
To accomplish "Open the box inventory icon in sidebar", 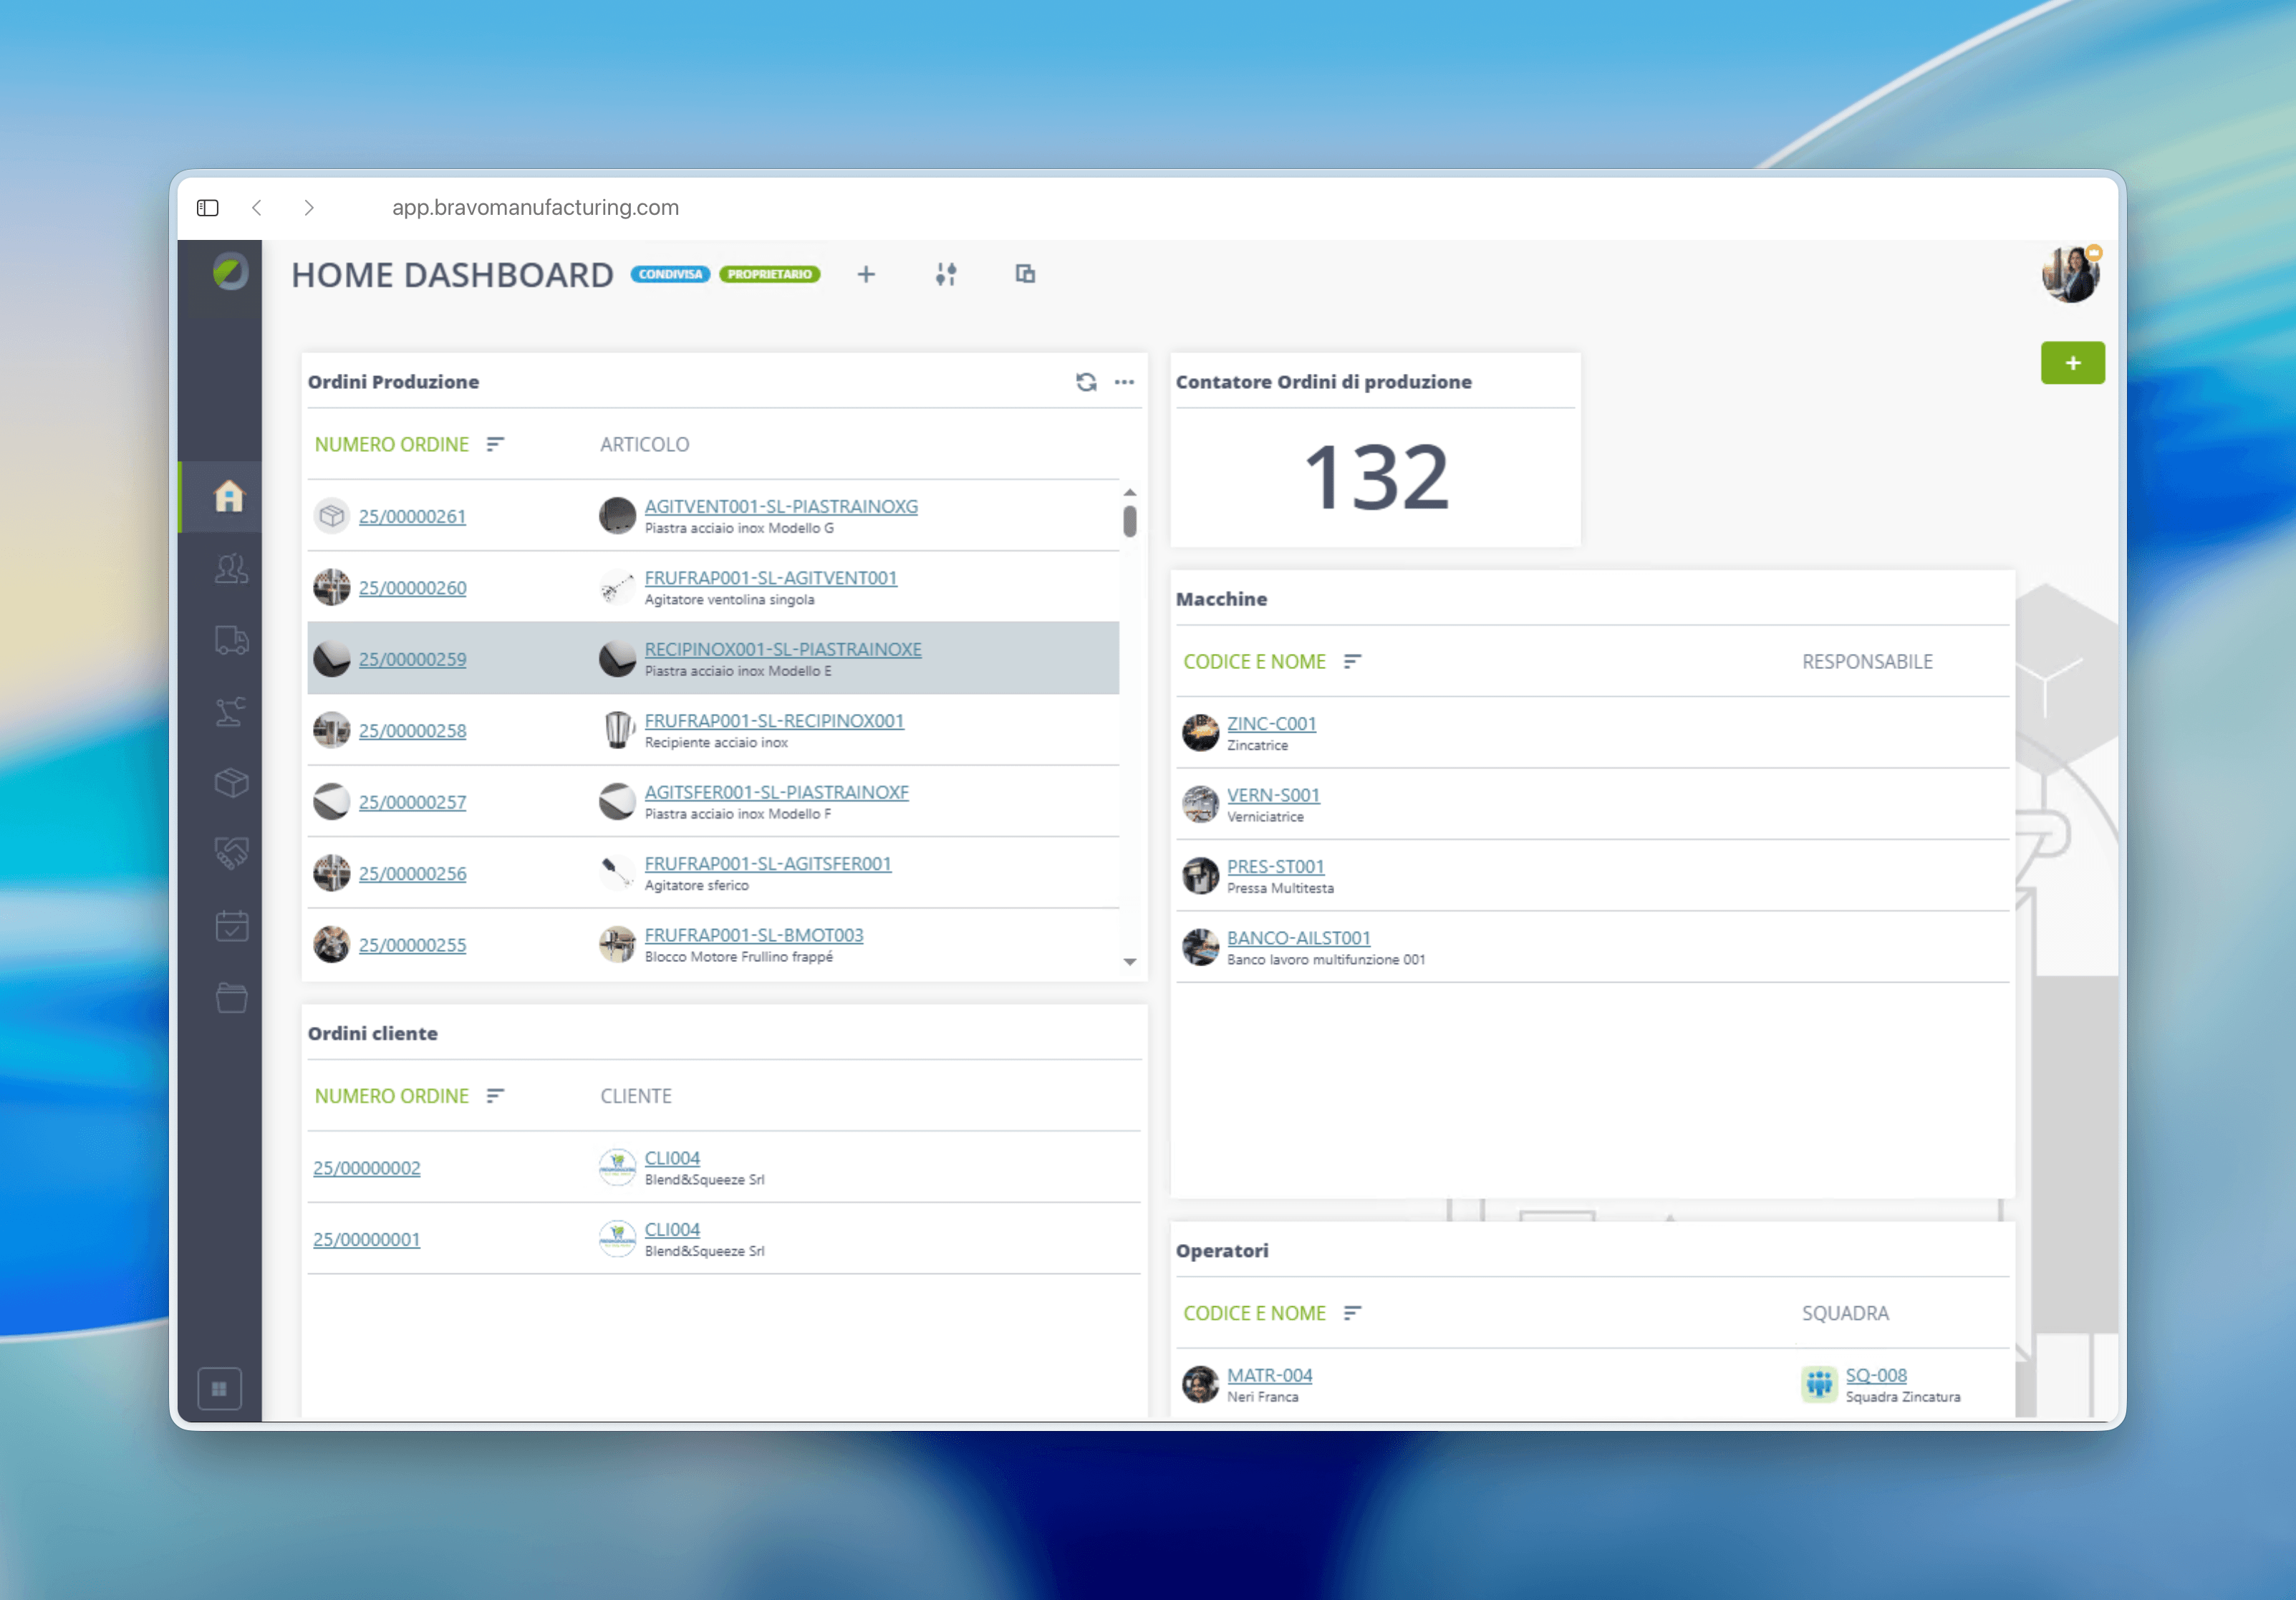I will (x=231, y=783).
